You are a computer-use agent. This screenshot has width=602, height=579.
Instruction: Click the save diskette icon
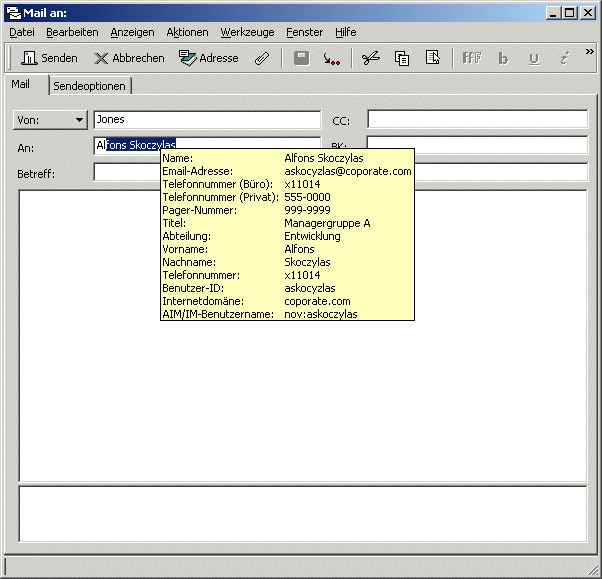[x=301, y=58]
